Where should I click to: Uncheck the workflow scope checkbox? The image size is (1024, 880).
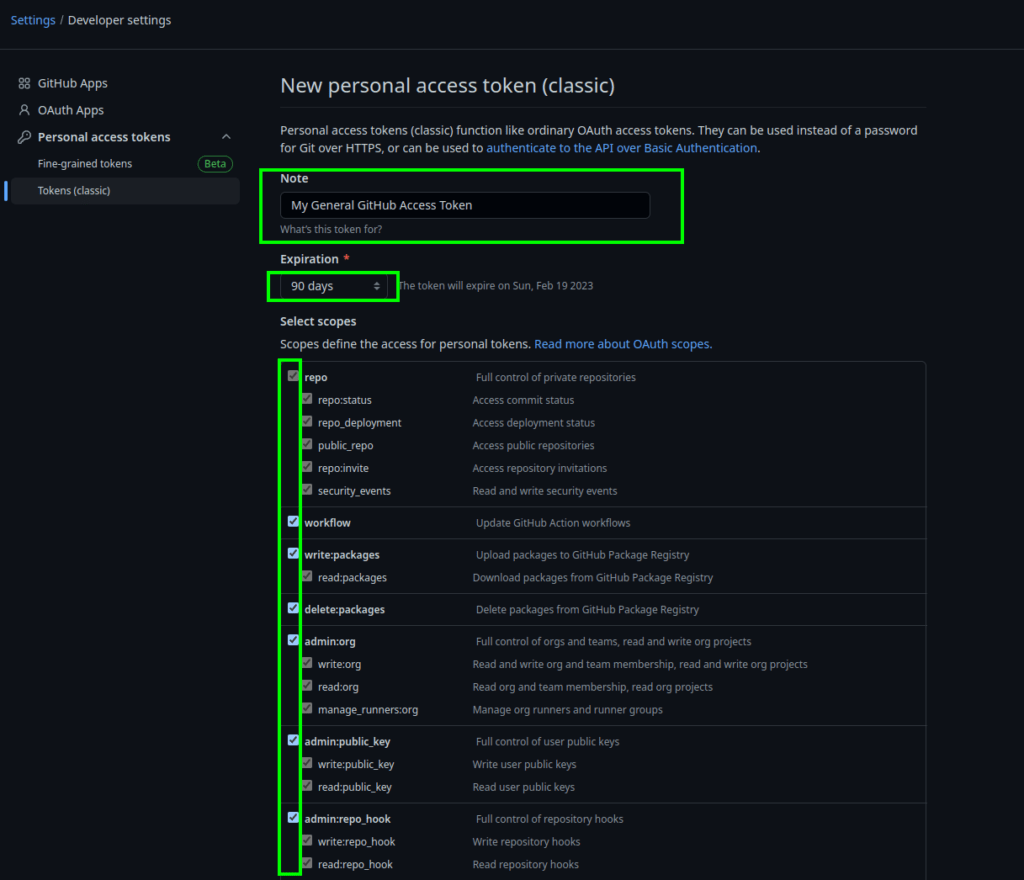coord(293,522)
